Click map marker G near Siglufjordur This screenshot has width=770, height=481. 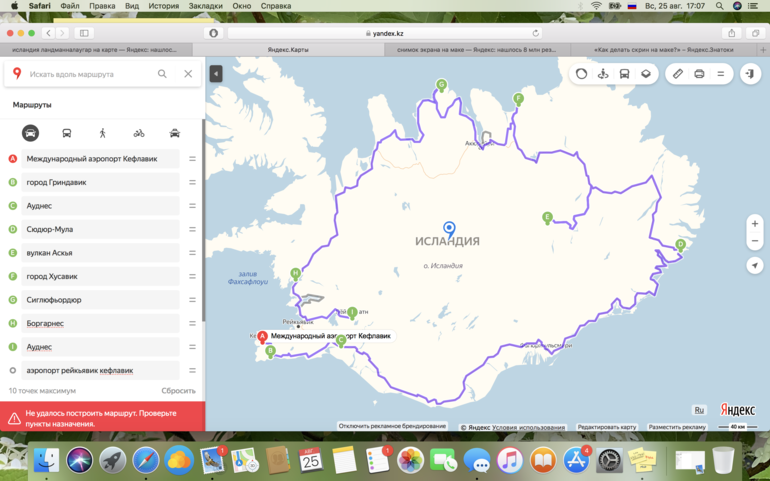[x=441, y=85]
